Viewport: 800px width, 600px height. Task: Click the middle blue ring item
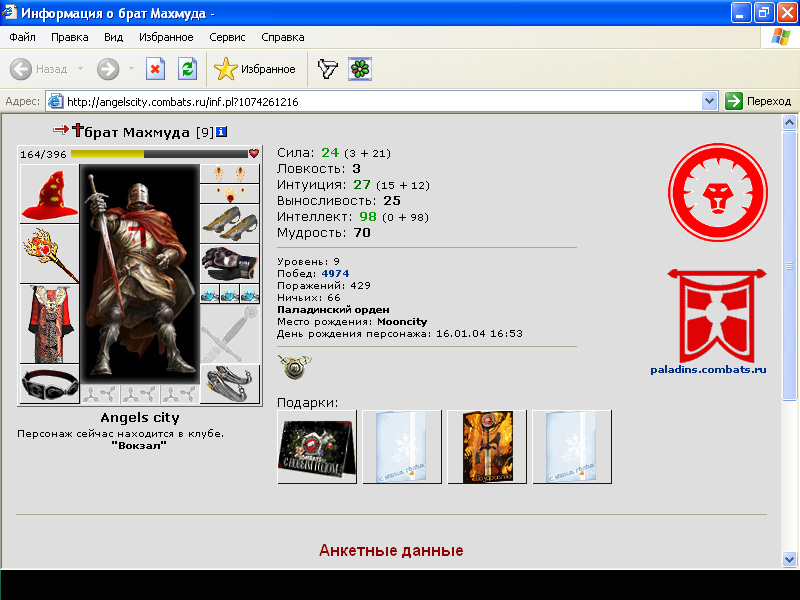pyautogui.click(x=230, y=294)
